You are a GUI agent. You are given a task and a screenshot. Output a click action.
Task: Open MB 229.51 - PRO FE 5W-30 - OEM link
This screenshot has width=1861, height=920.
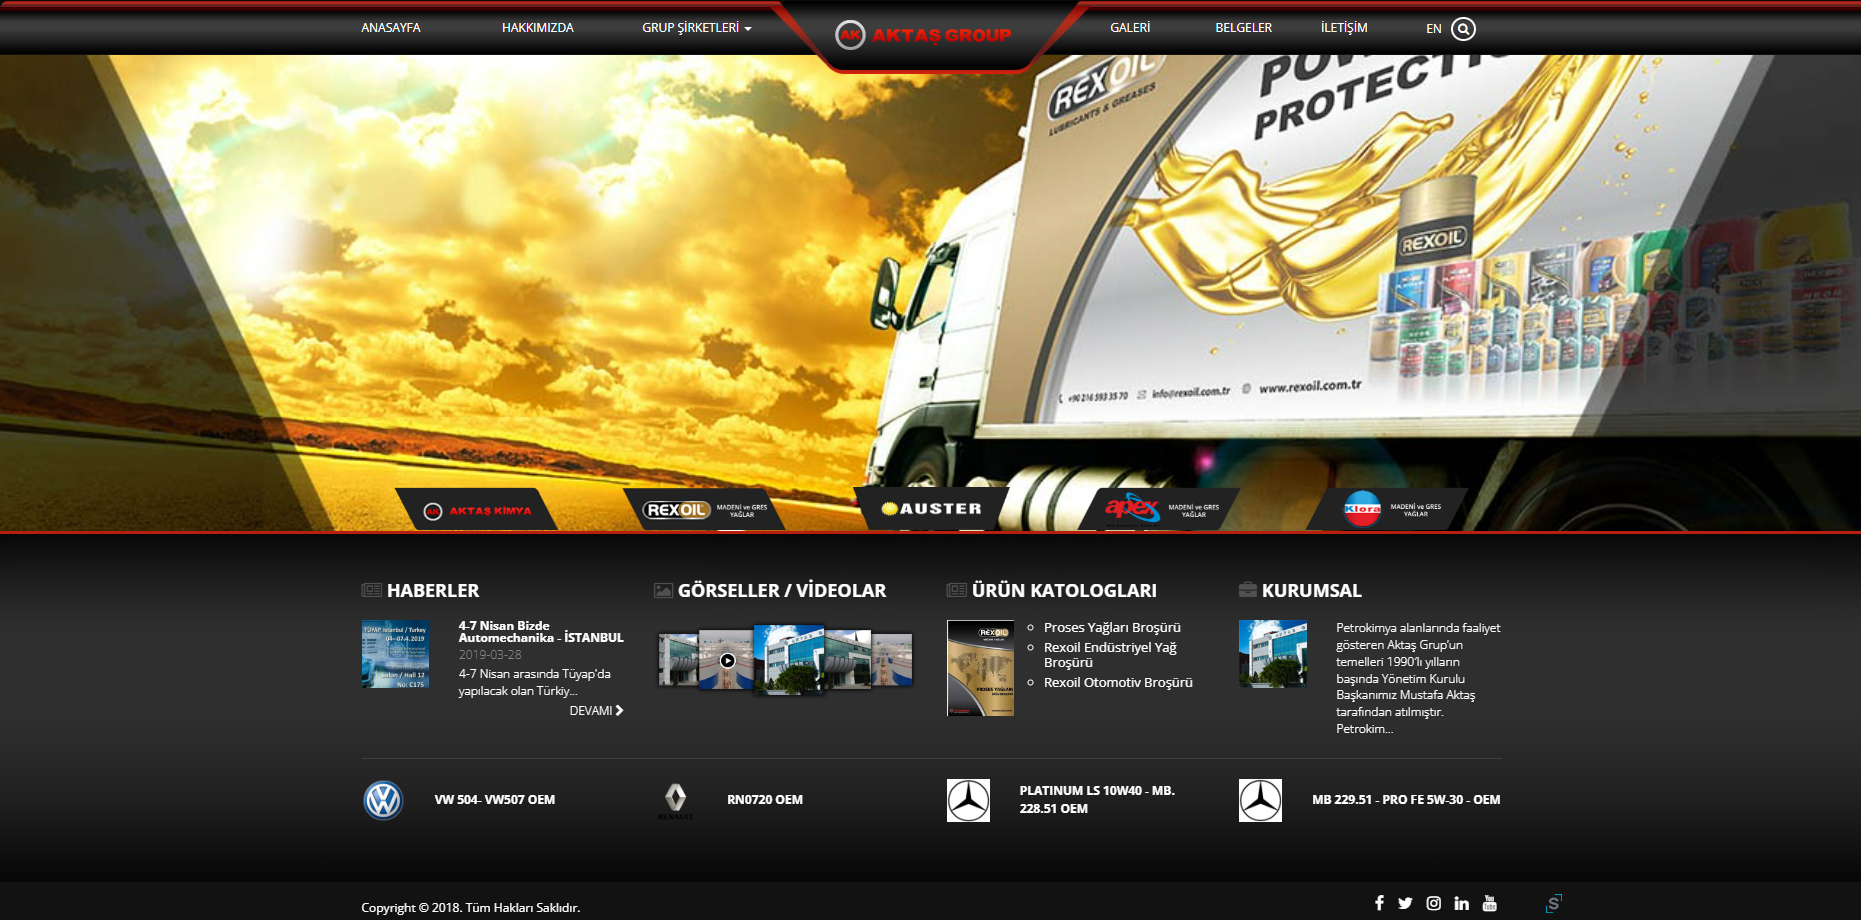1406,800
